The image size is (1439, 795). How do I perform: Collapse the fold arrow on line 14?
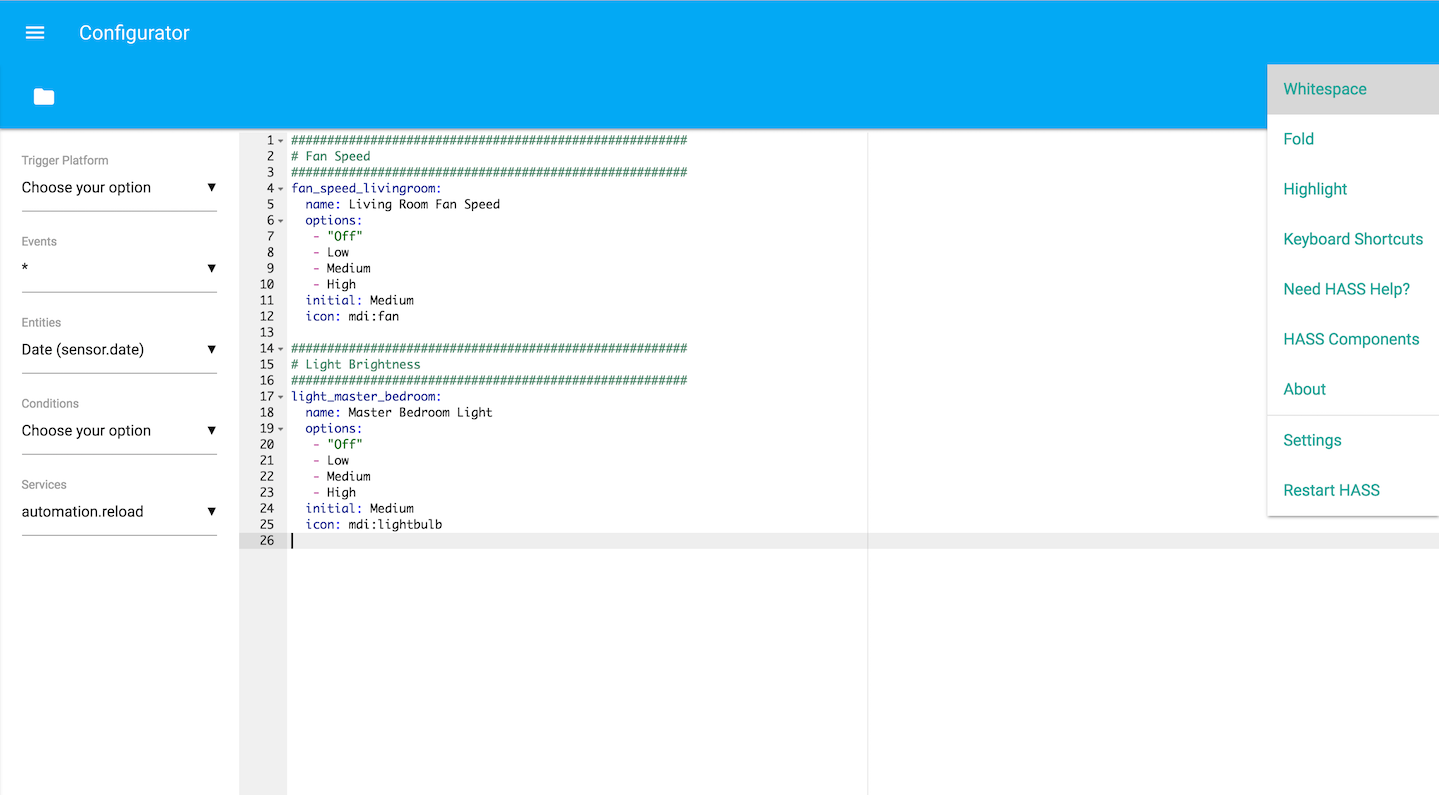point(281,349)
